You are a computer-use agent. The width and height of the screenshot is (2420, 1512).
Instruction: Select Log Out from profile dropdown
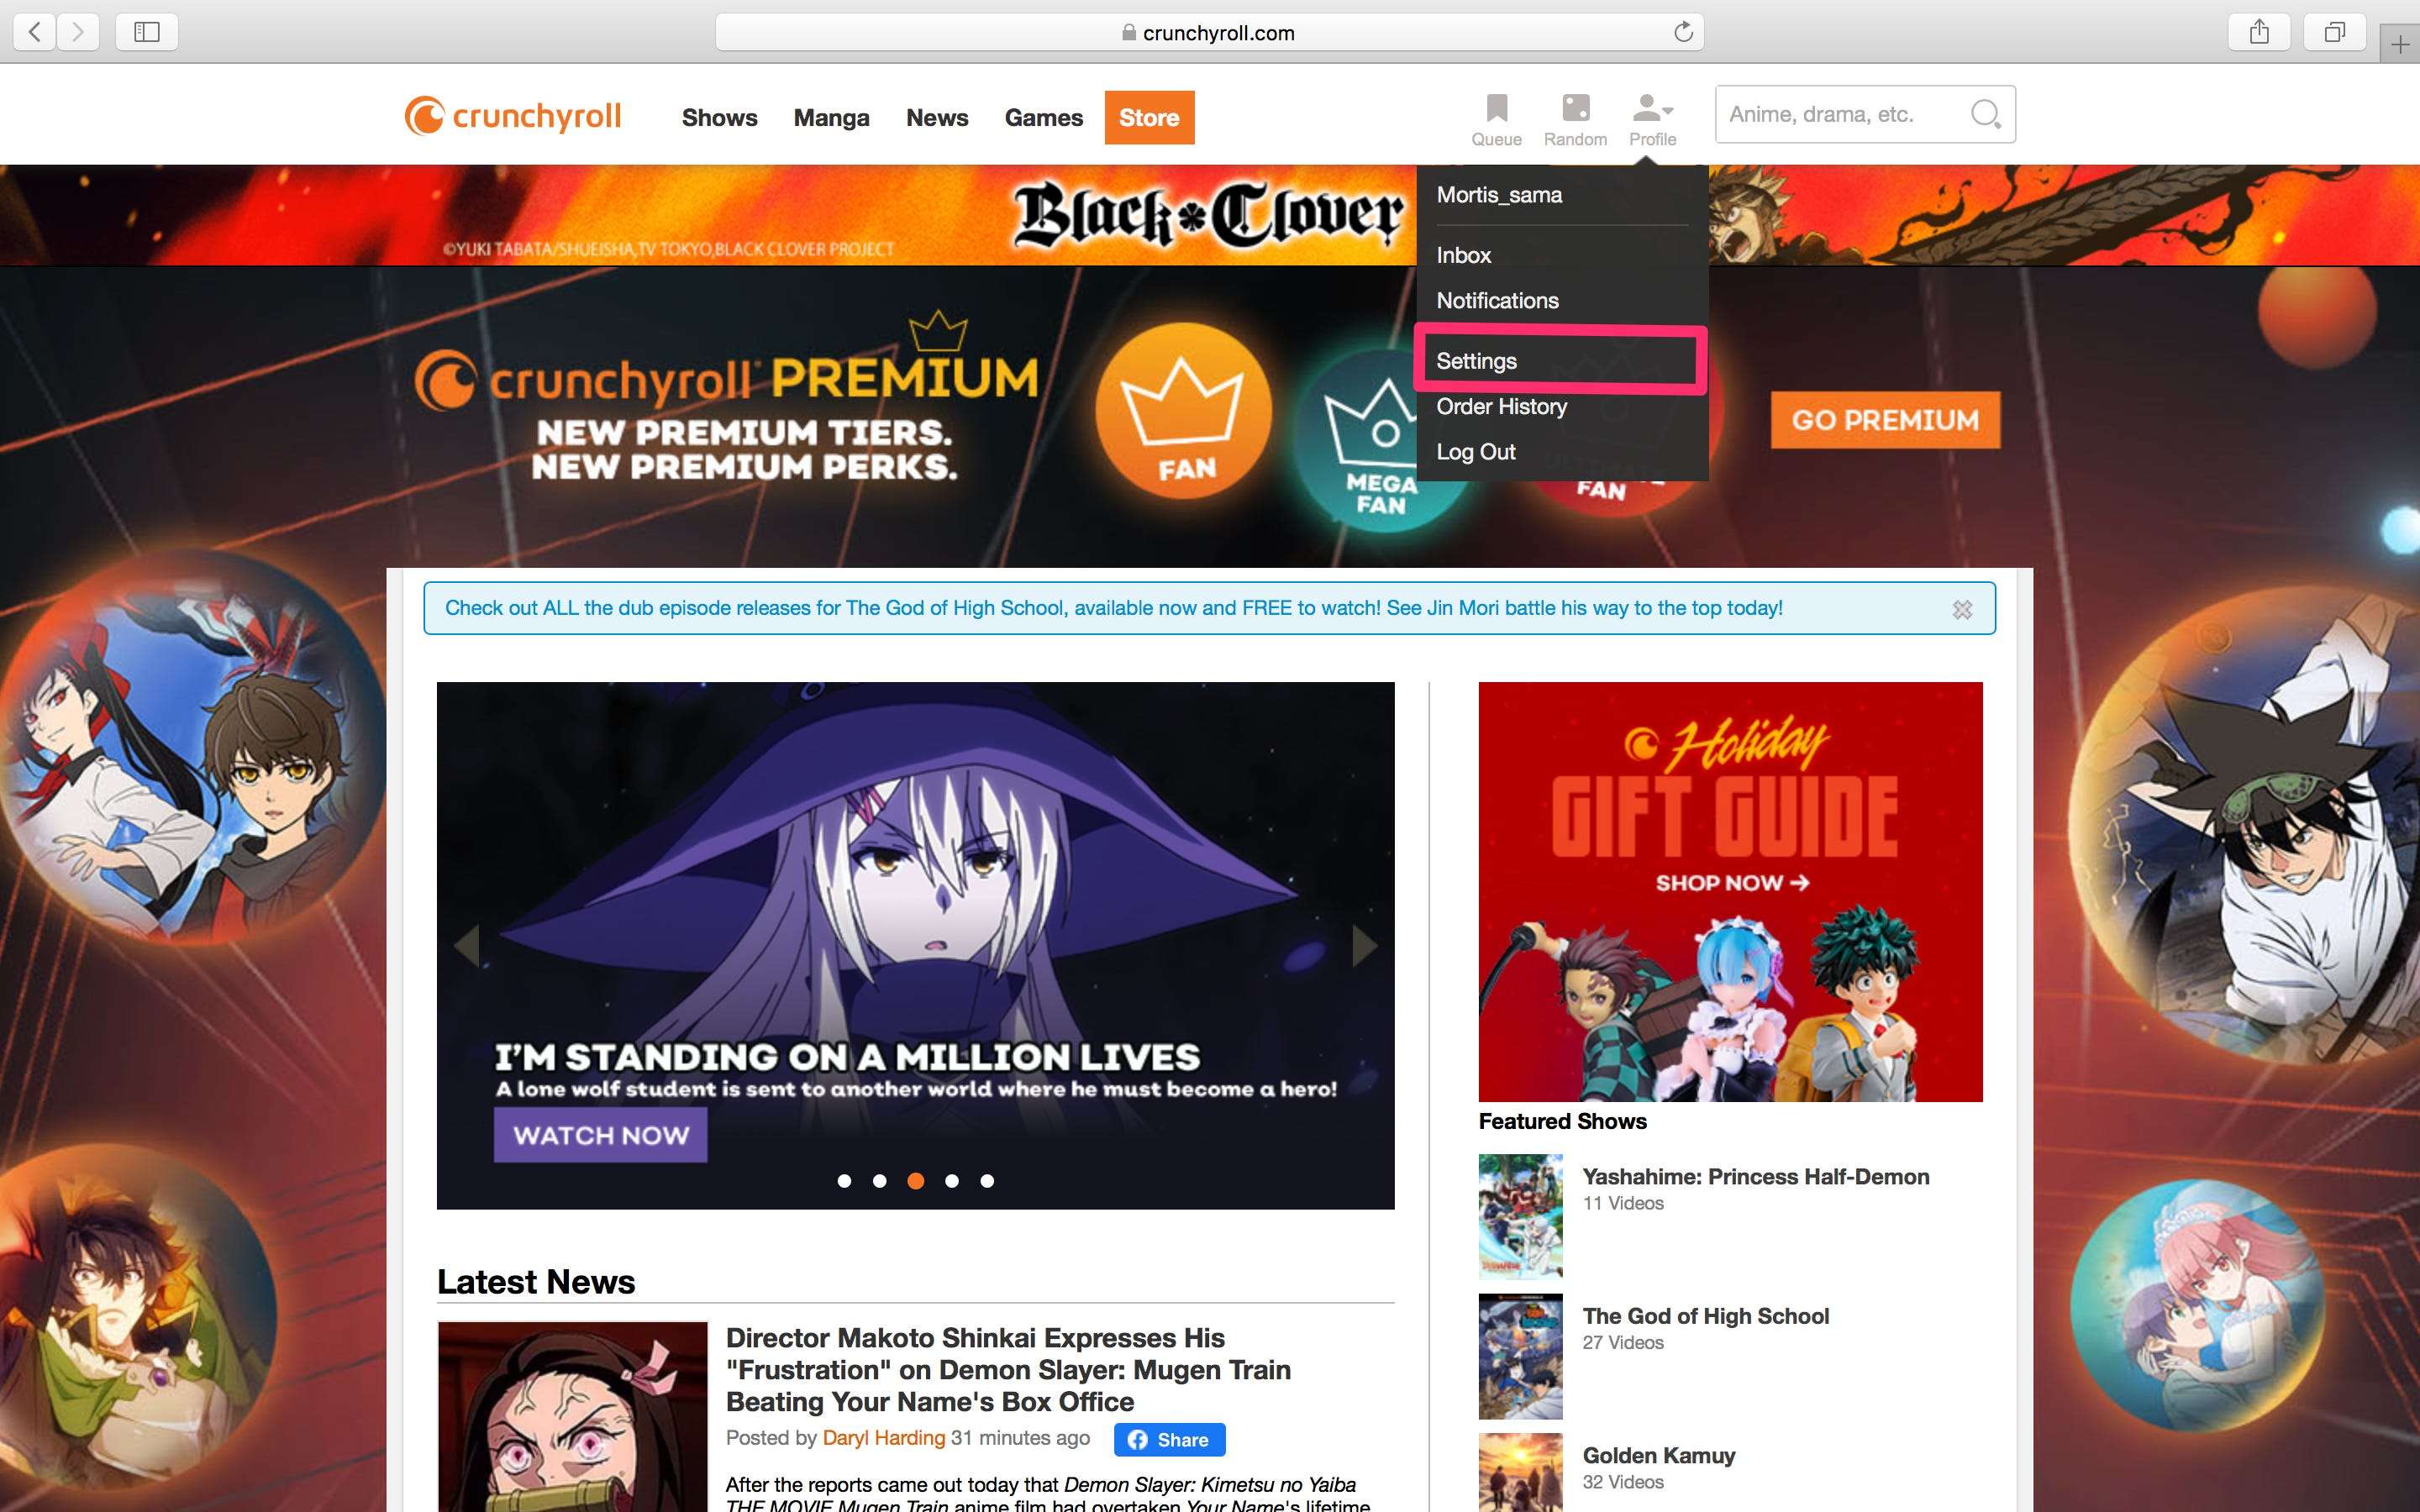pos(1476,451)
